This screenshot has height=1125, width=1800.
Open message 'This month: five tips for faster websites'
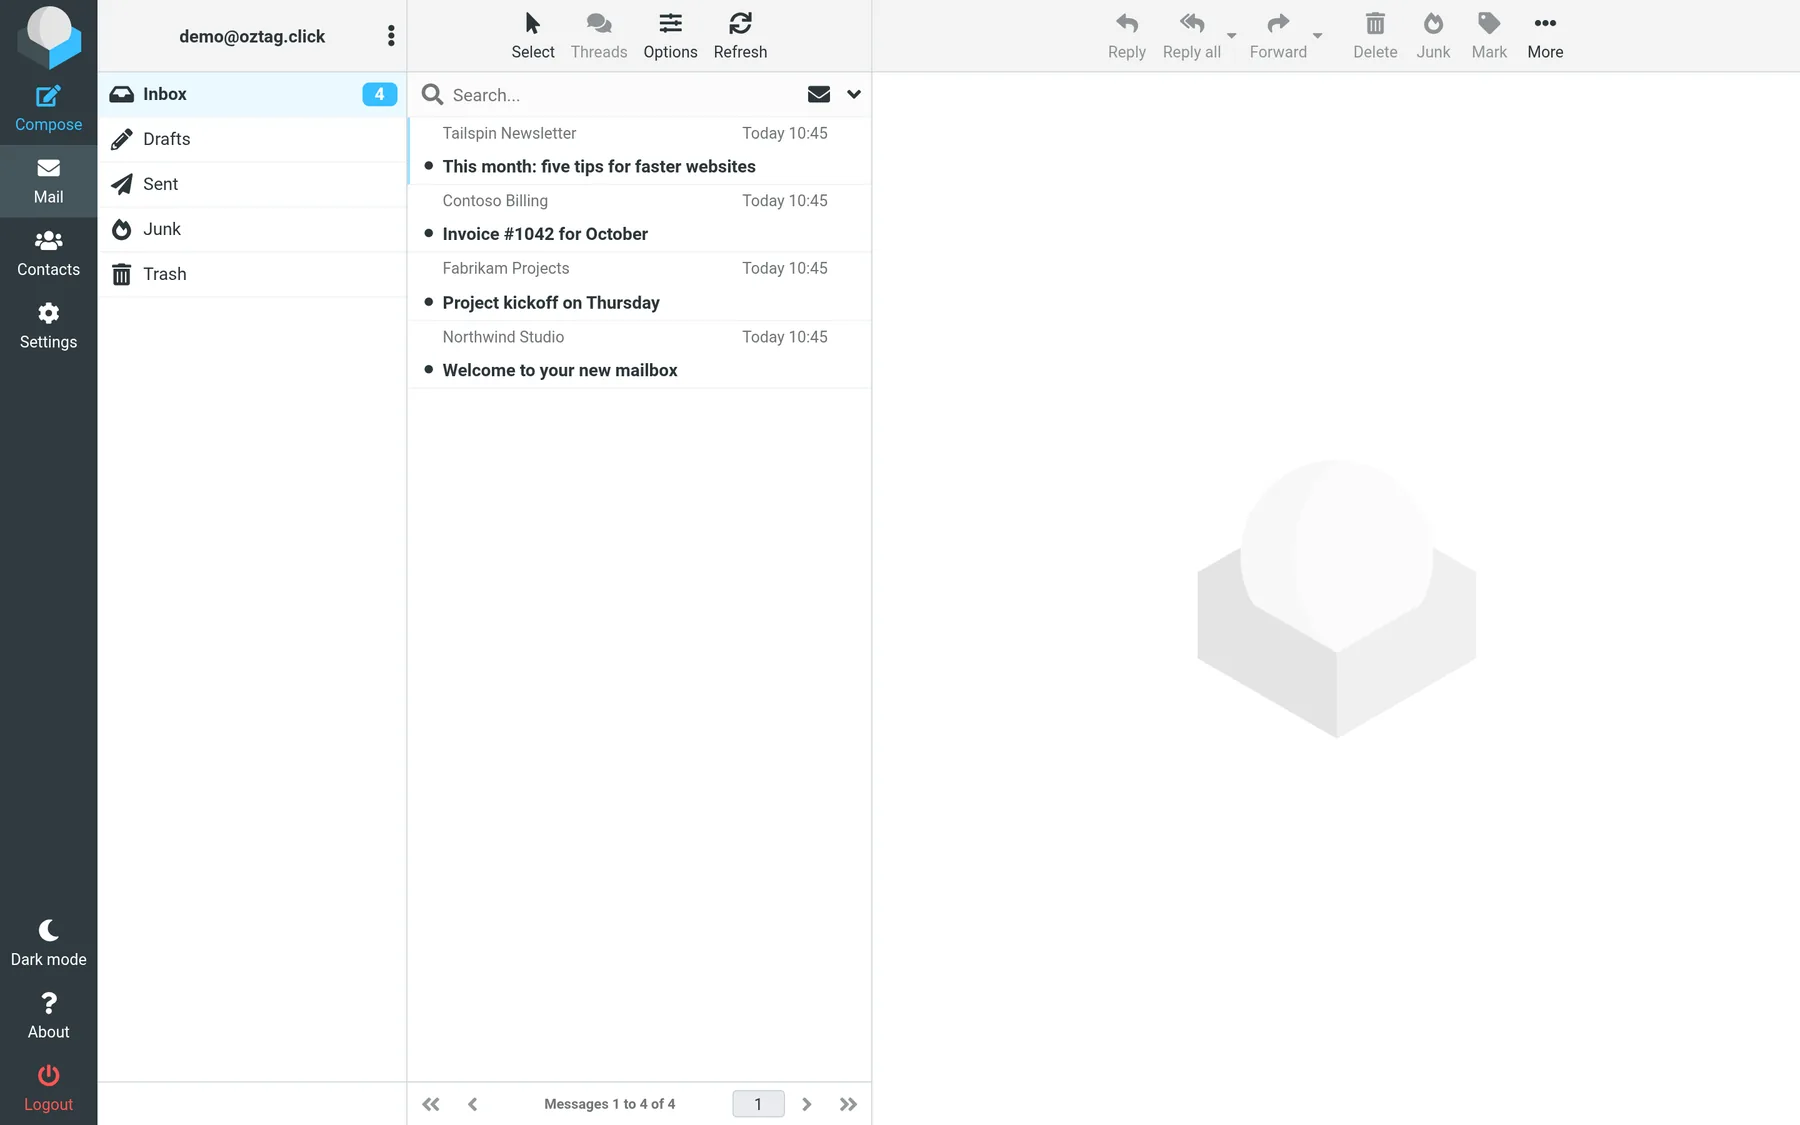pyautogui.click(x=639, y=150)
